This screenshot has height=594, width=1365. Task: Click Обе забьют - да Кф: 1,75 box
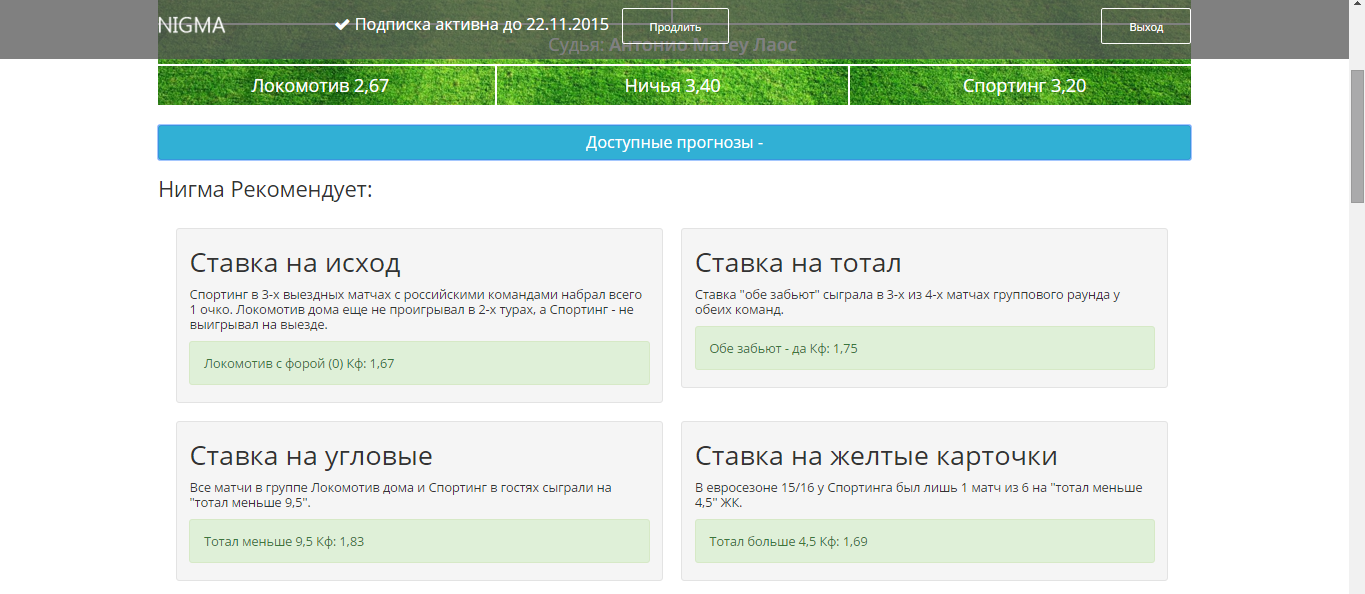924,348
